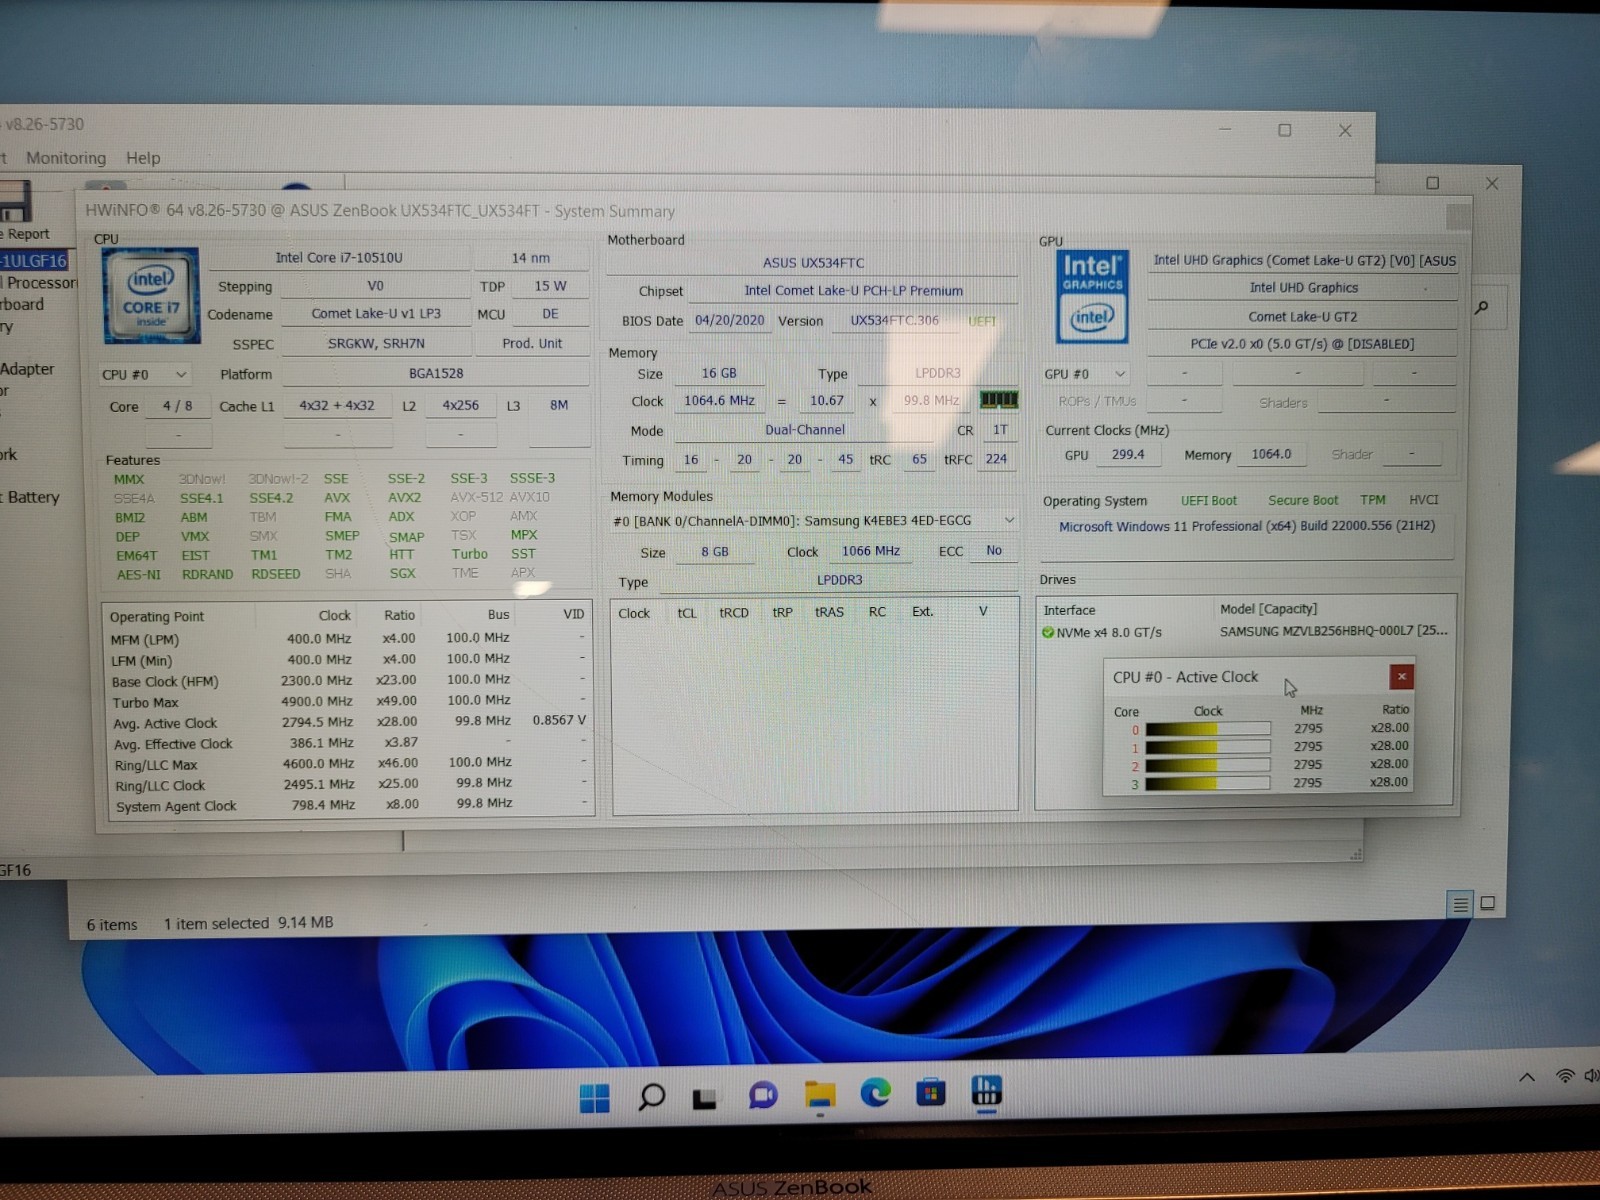The image size is (1600, 1200).
Task: Click the Intel UHD Graphics GPU name field
Action: [x=1303, y=288]
